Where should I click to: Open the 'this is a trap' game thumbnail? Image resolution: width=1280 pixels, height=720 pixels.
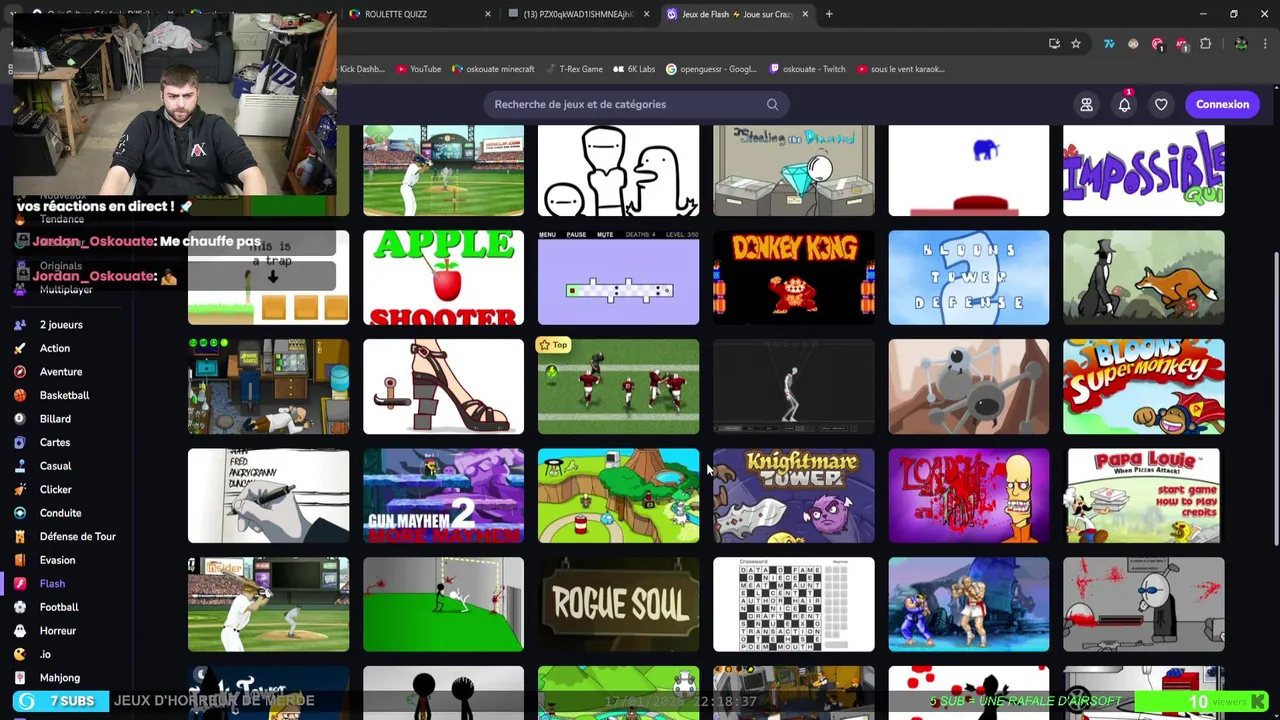[x=268, y=277]
